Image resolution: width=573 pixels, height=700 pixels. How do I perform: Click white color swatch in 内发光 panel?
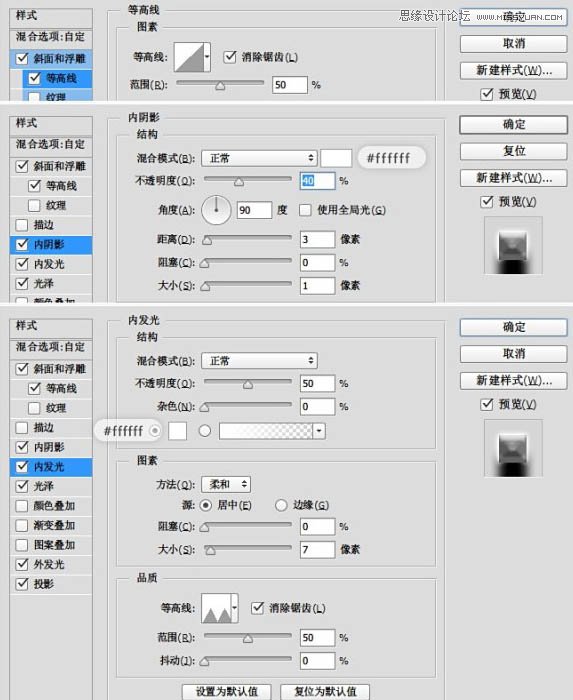point(177,431)
